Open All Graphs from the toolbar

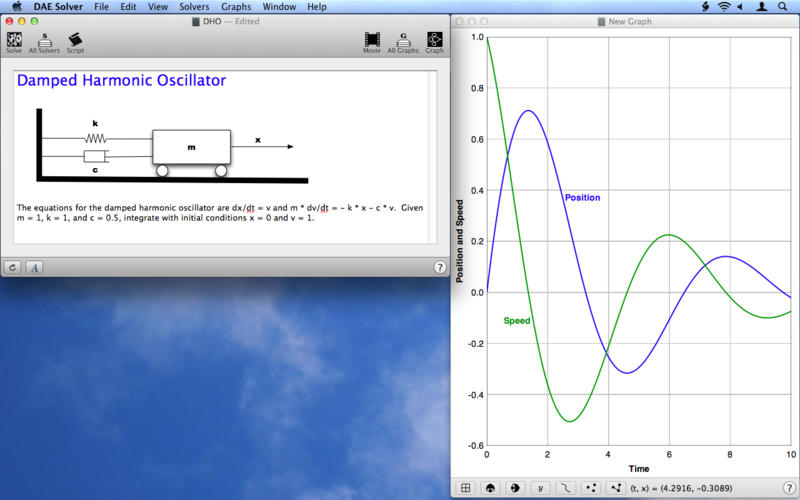403,41
